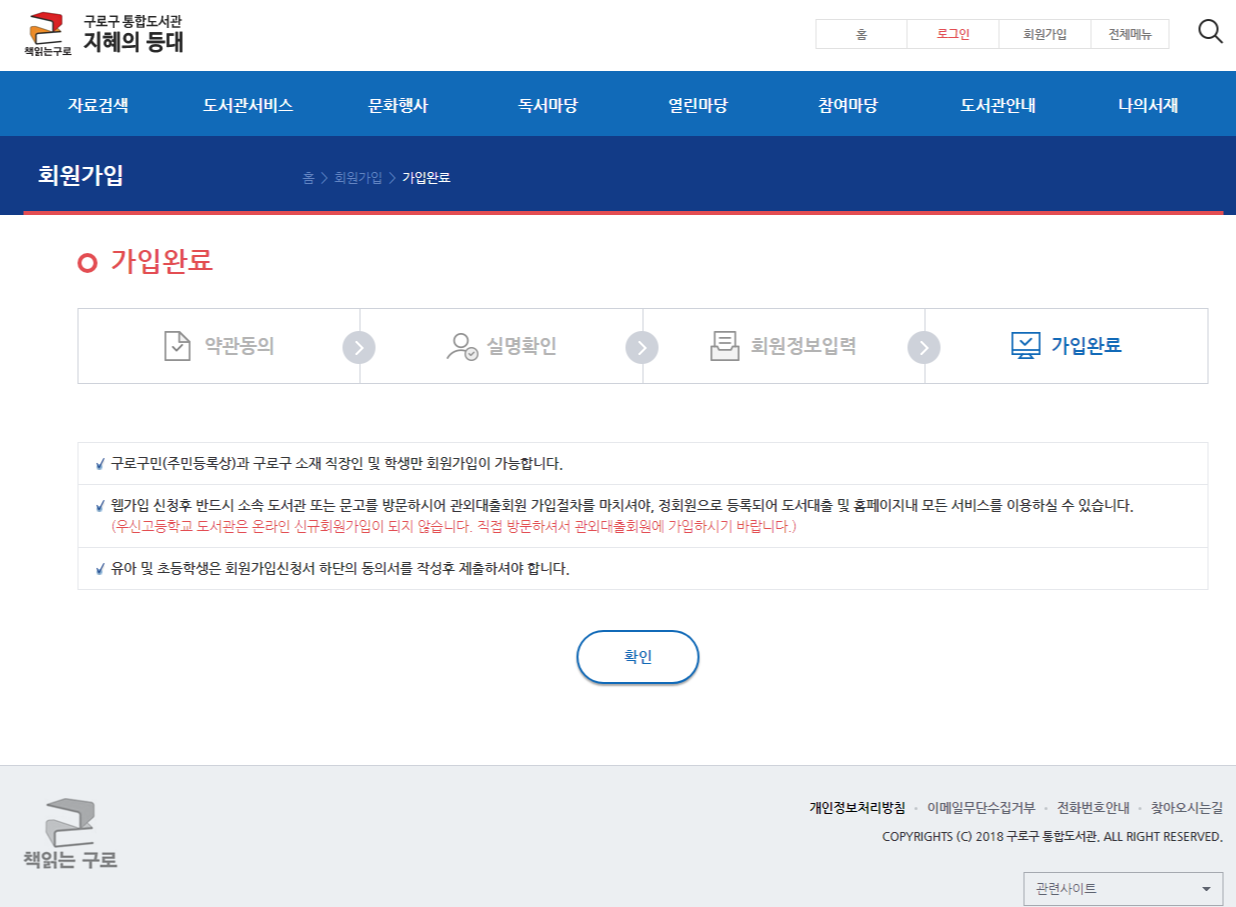Open the 문화행사 menu
The image size is (1236, 907).
[398, 105]
